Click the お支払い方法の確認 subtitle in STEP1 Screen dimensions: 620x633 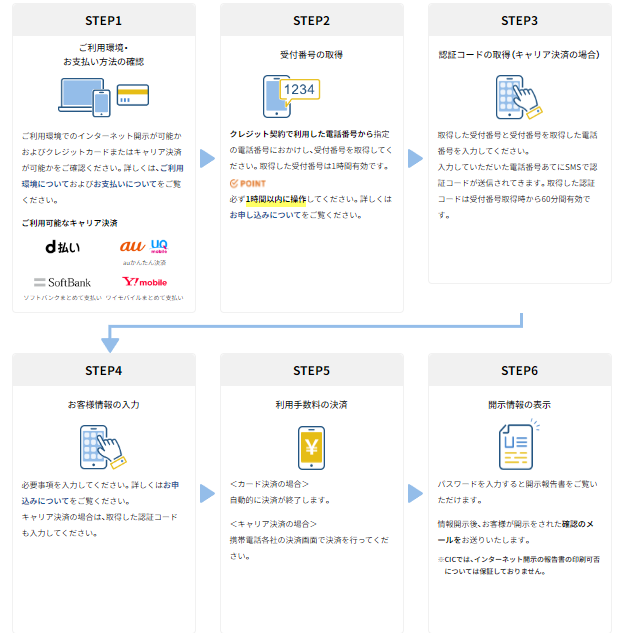[104, 62]
